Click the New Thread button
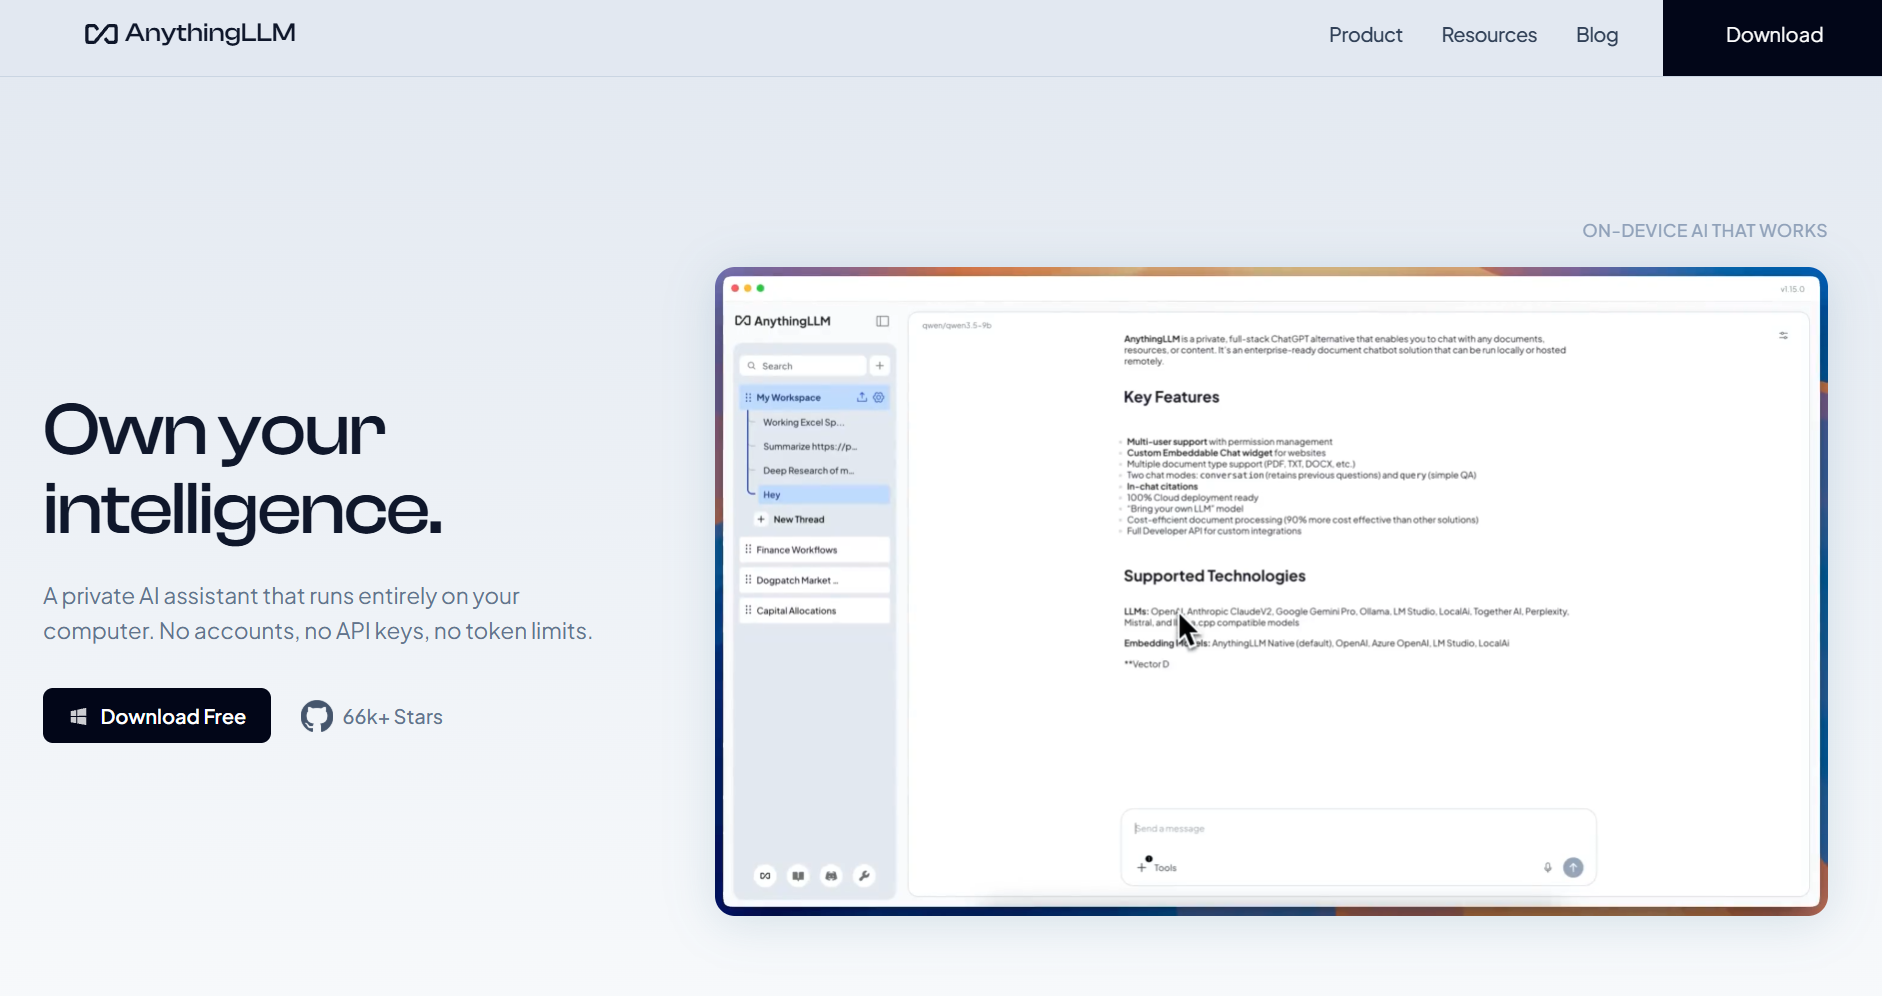 [790, 520]
